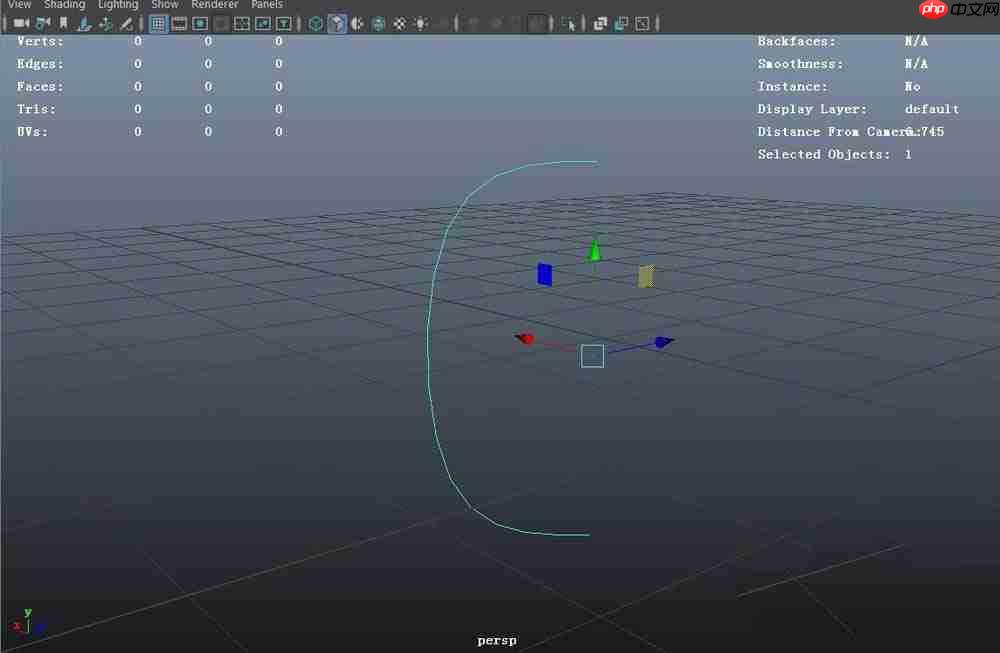Click the center square of move manipulator

[592, 356]
